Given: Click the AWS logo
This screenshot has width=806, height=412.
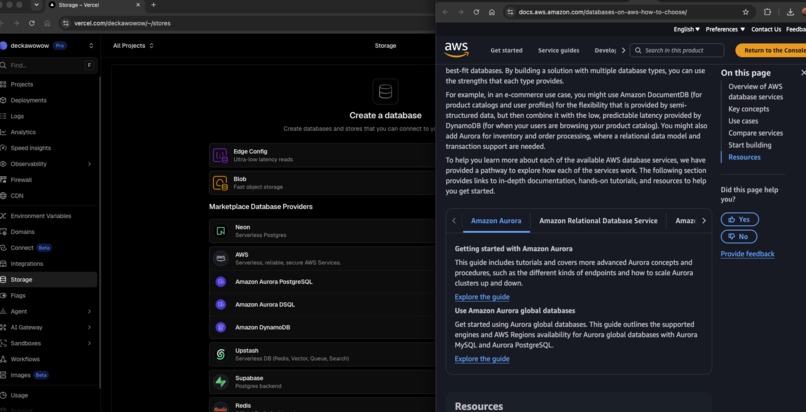Looking at the screenshot, I should coord(456,50).
